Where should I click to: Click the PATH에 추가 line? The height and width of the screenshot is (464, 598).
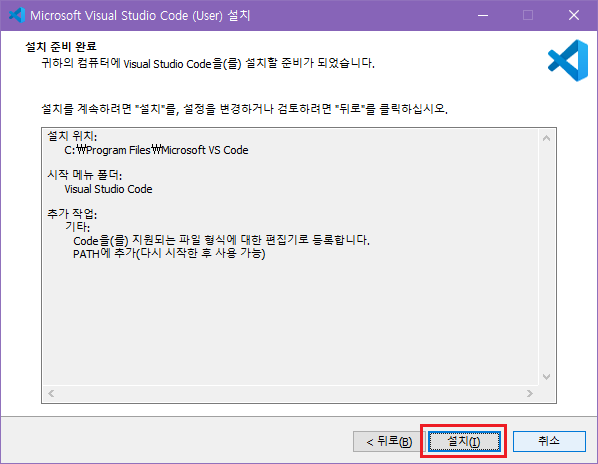[169, 253]
